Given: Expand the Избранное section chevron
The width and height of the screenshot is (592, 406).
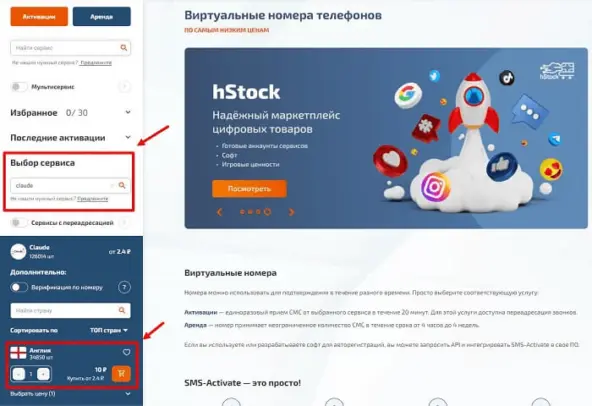Looking at the screenshot, I should click(128, 112).
